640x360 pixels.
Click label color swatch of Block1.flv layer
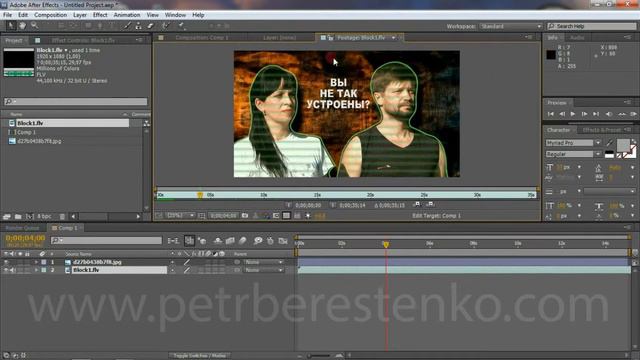pyautogui.click(x=44, y=270)
